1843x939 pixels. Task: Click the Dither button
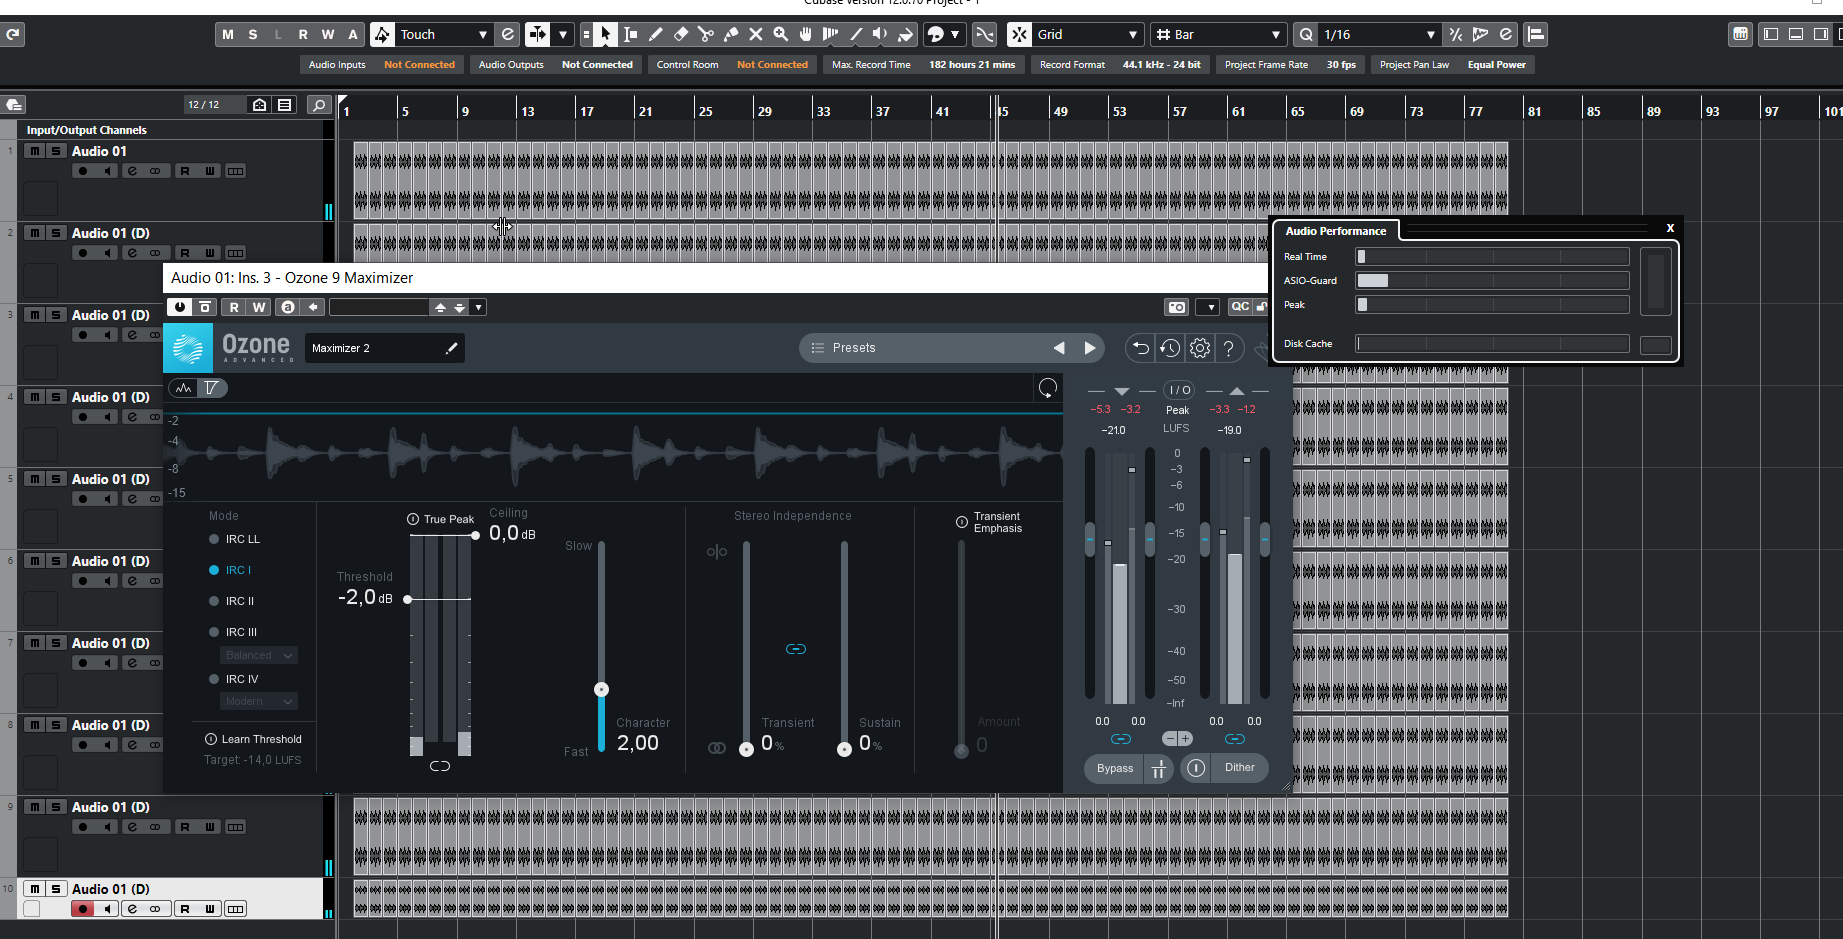[x=1239, y=768]
